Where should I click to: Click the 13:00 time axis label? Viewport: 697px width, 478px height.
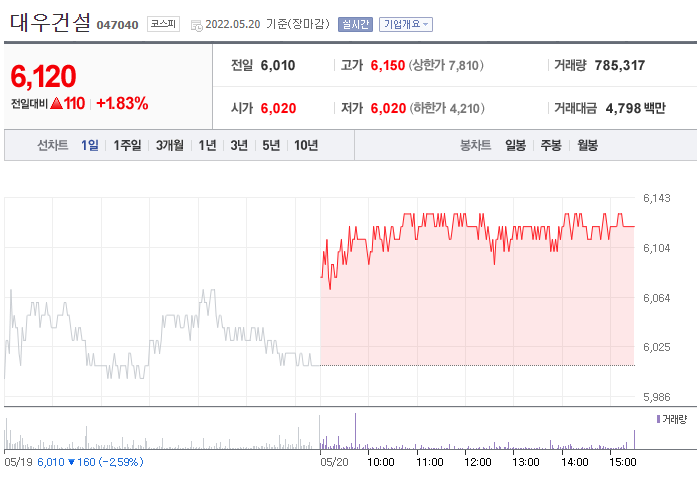tap(526, 462)
